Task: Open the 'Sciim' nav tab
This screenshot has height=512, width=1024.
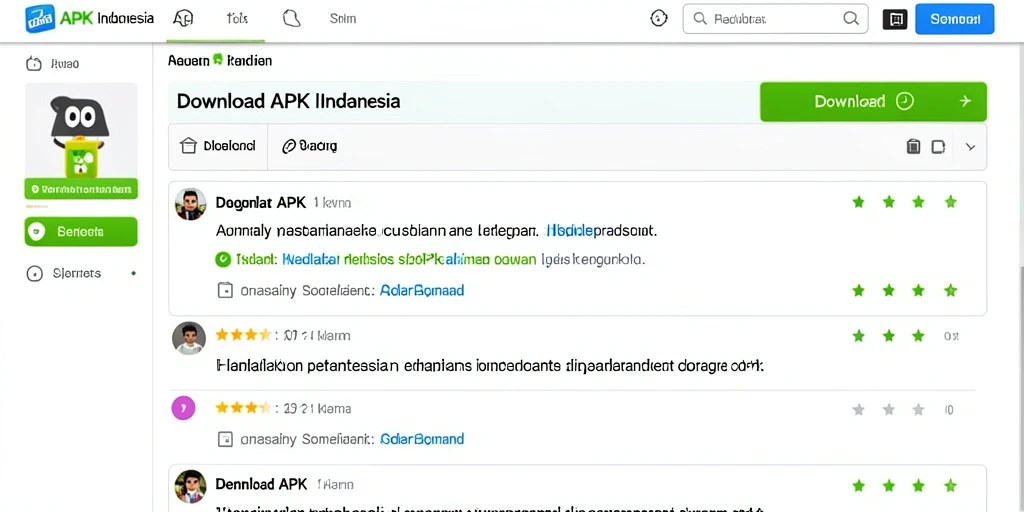Action: pyautogui.click(x=343, y=19)
